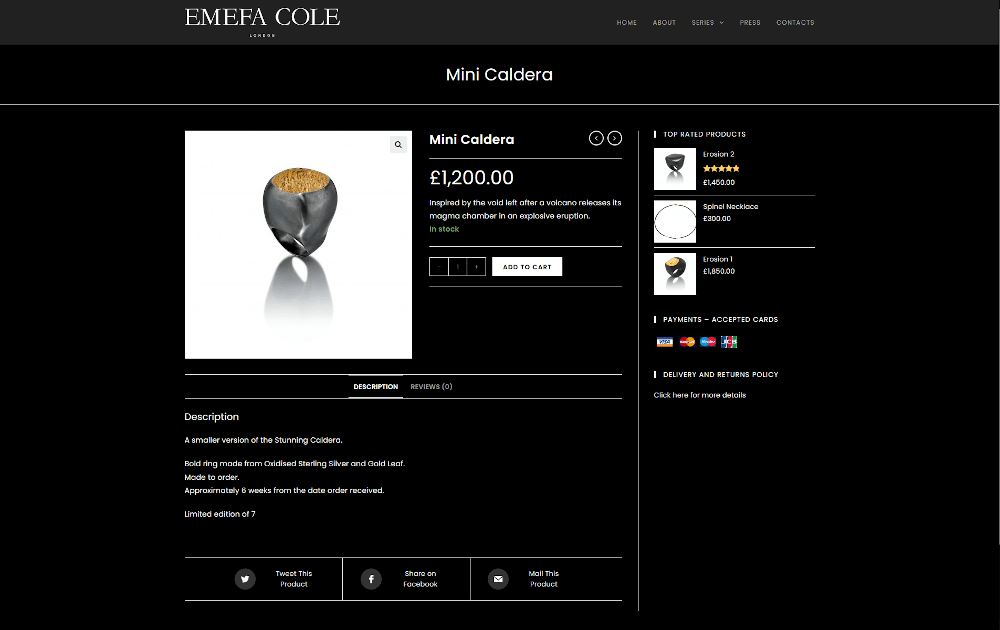Expand the Series dropdown menu

[707, 23]
